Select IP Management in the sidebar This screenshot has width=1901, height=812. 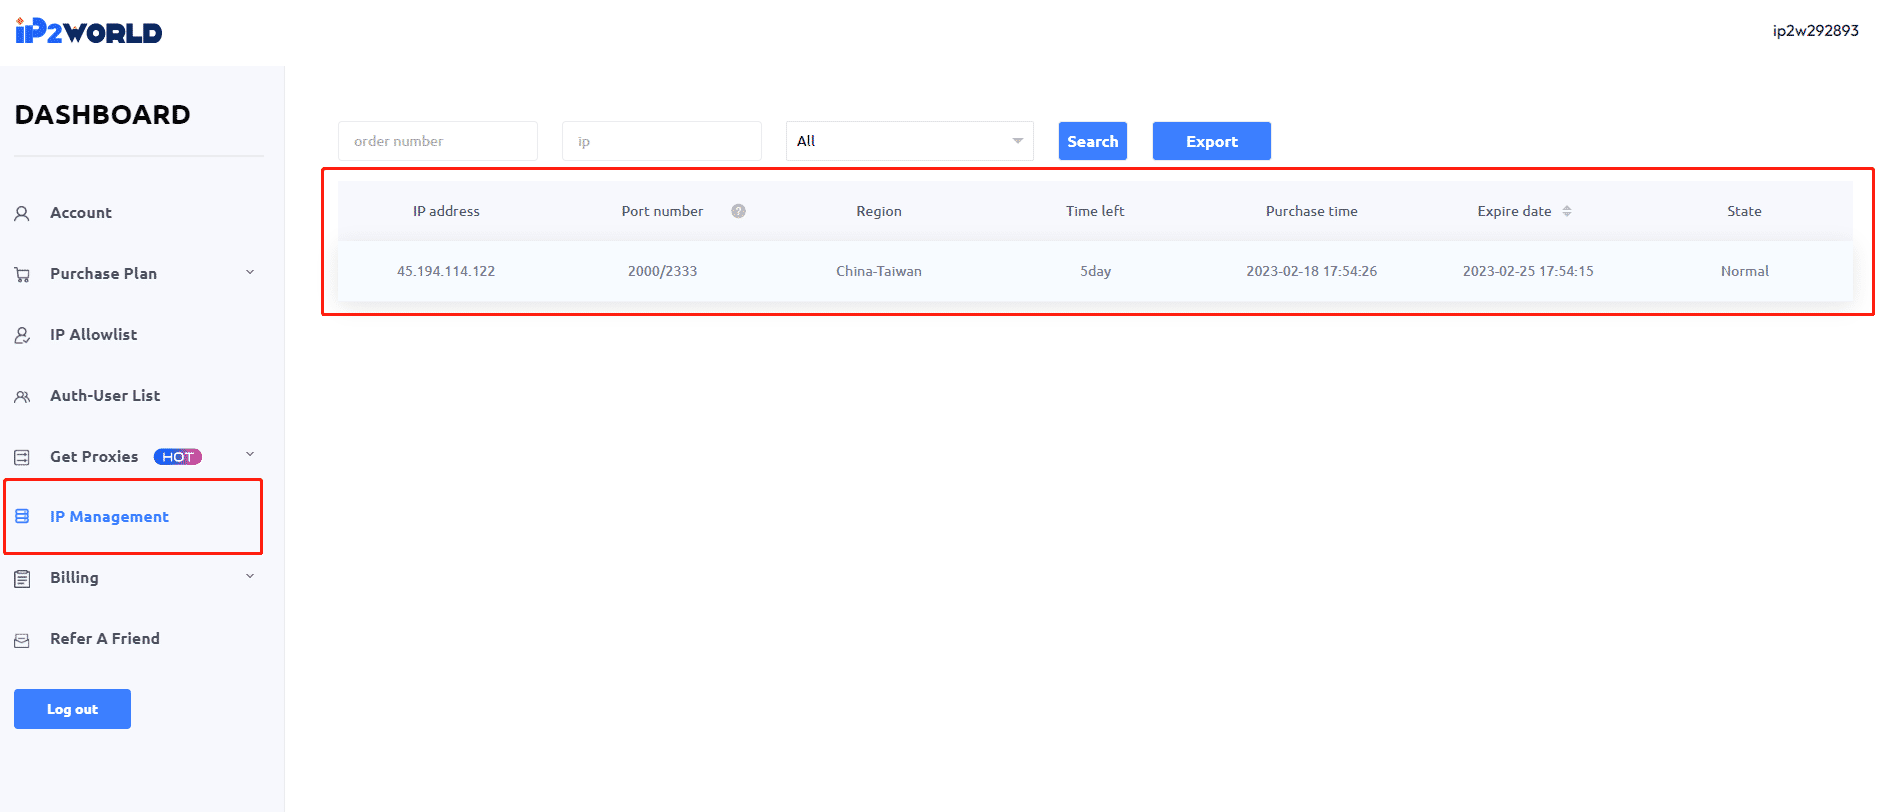pos(109,517)
